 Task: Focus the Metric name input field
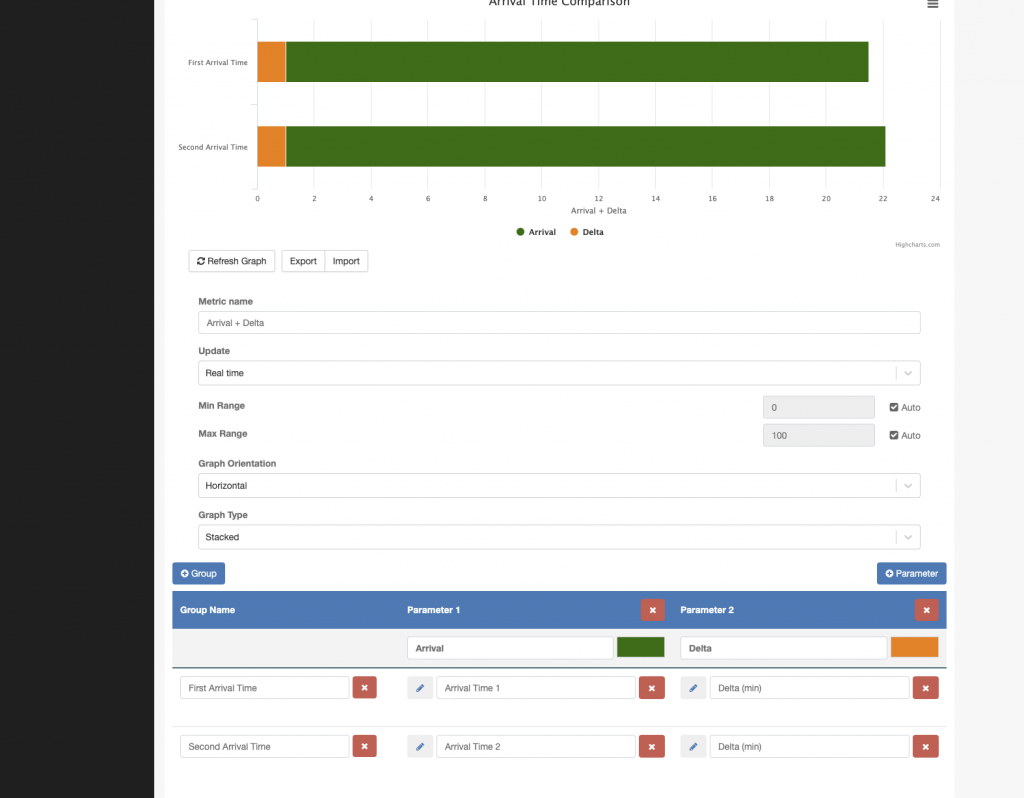click(559, 323)
